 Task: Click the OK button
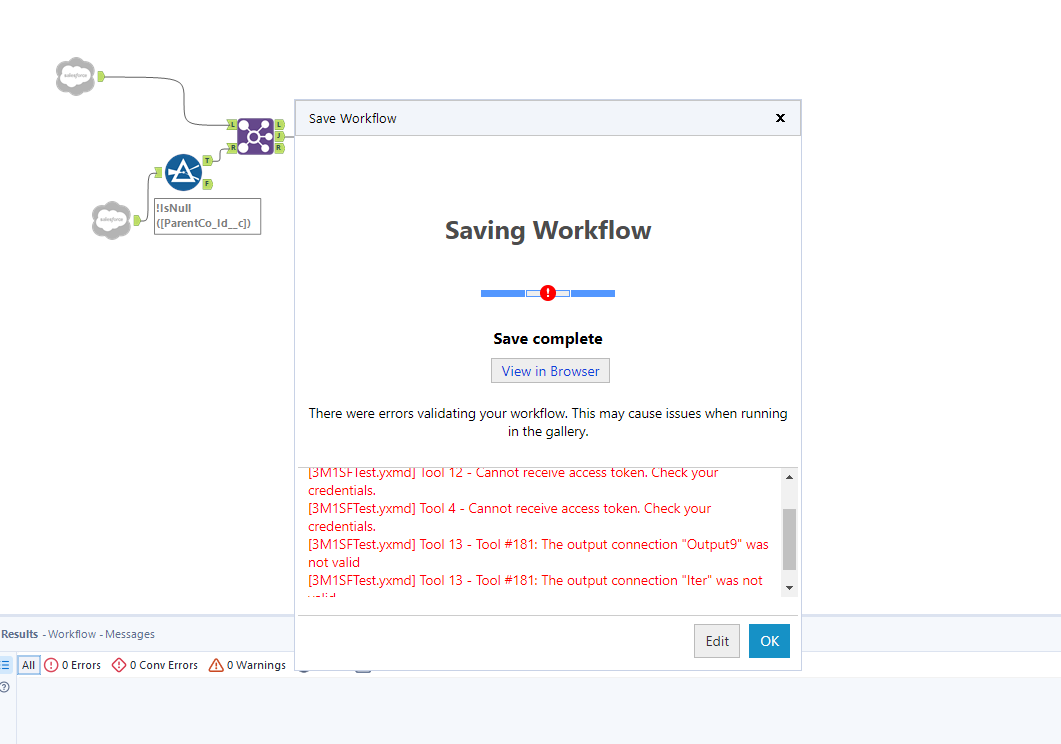[769, 641]
